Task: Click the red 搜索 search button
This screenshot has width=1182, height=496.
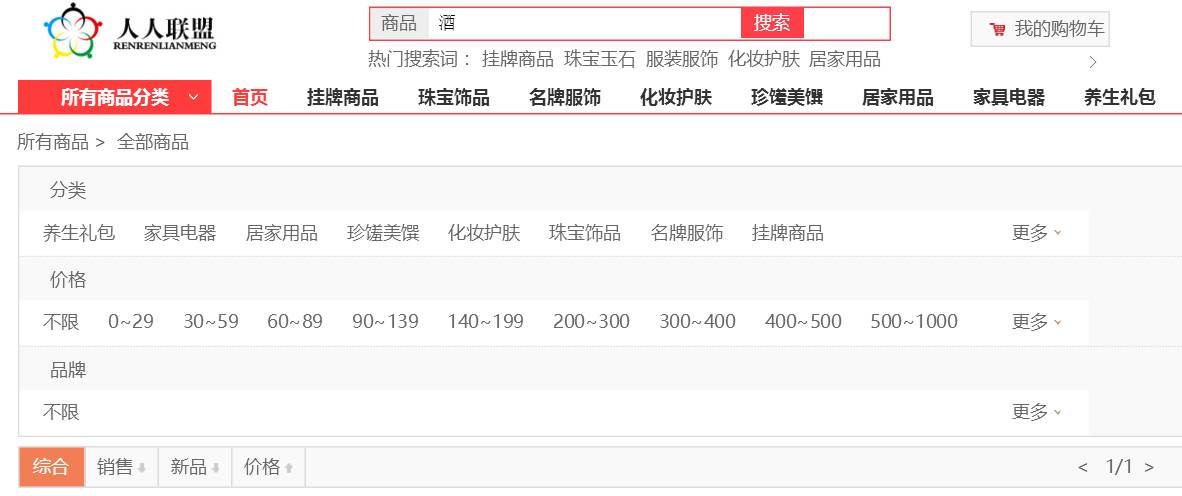Action: tap(772, 24)
